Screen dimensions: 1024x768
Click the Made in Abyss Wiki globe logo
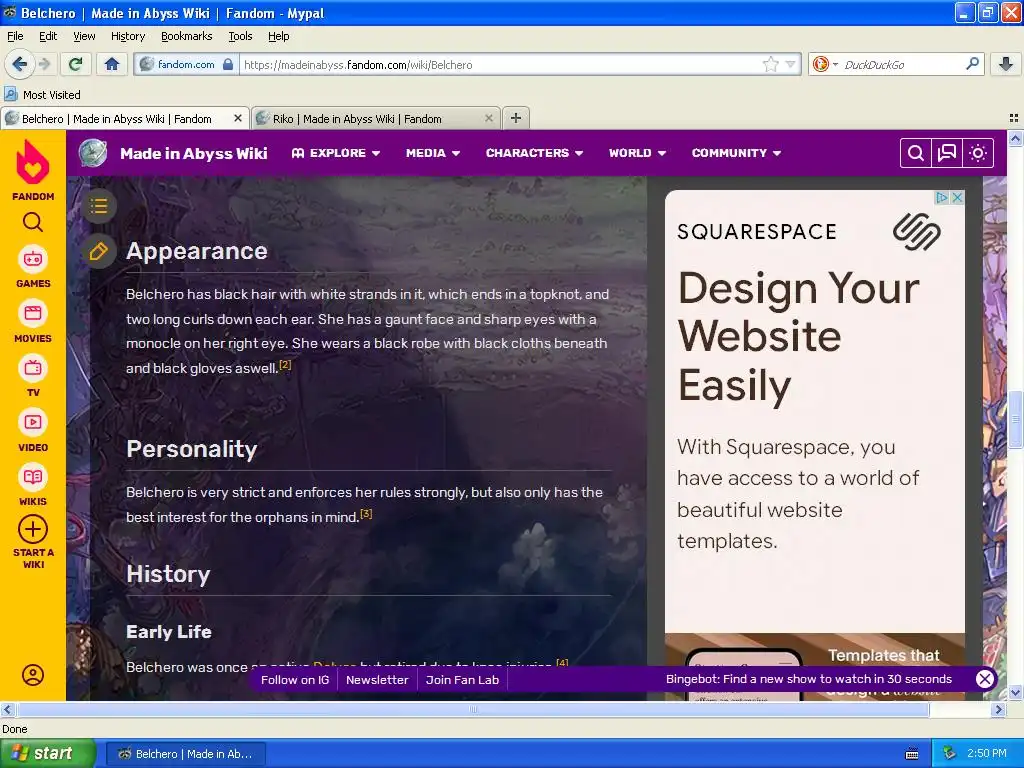[x=93, y=153]
